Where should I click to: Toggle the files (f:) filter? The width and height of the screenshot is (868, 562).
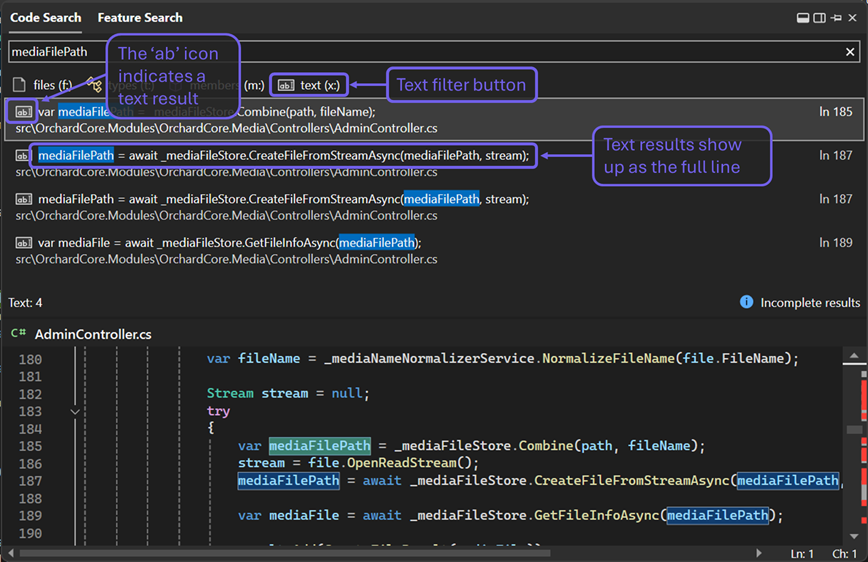[x=44, y=85]
